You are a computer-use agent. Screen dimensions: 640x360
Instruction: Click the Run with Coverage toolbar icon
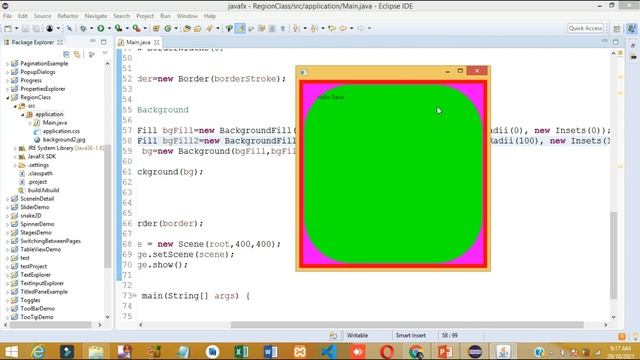click(118, 28)
